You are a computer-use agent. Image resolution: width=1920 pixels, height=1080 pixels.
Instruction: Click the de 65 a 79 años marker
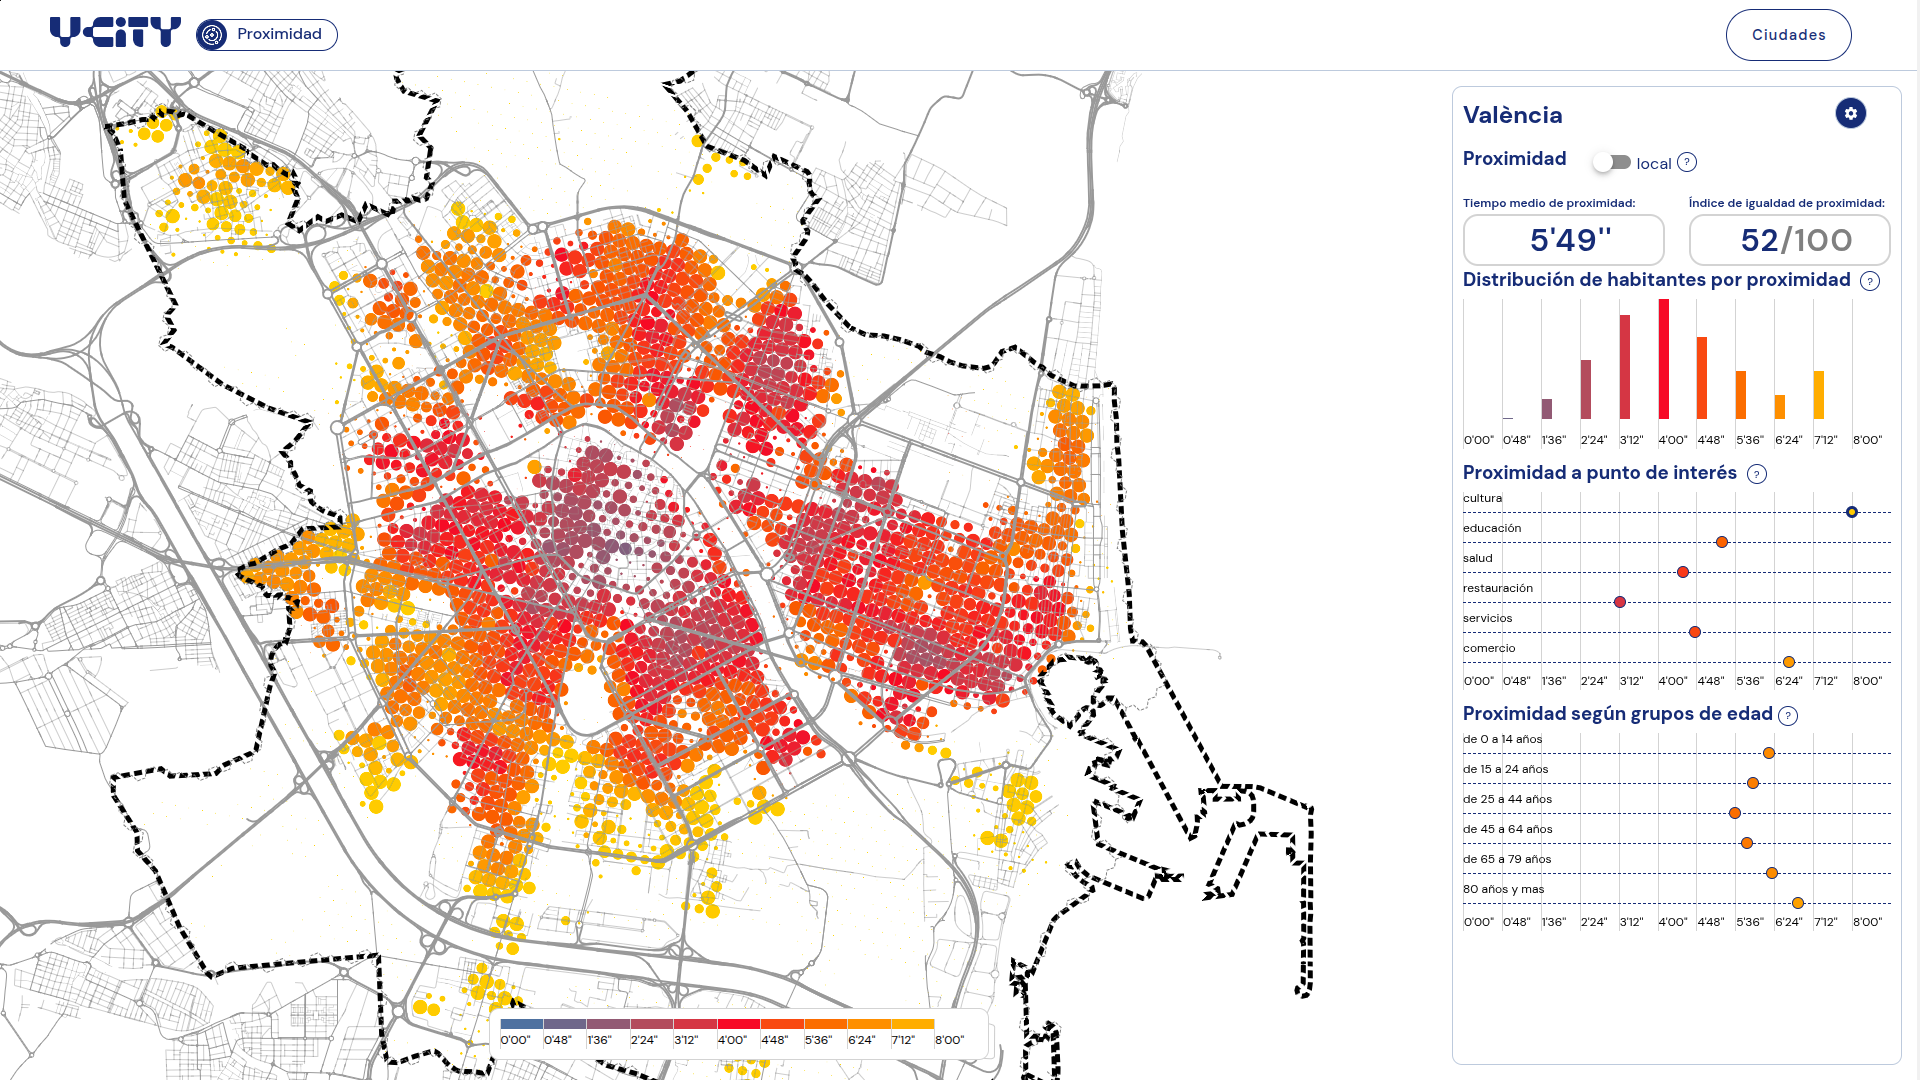coord(1772,873)
